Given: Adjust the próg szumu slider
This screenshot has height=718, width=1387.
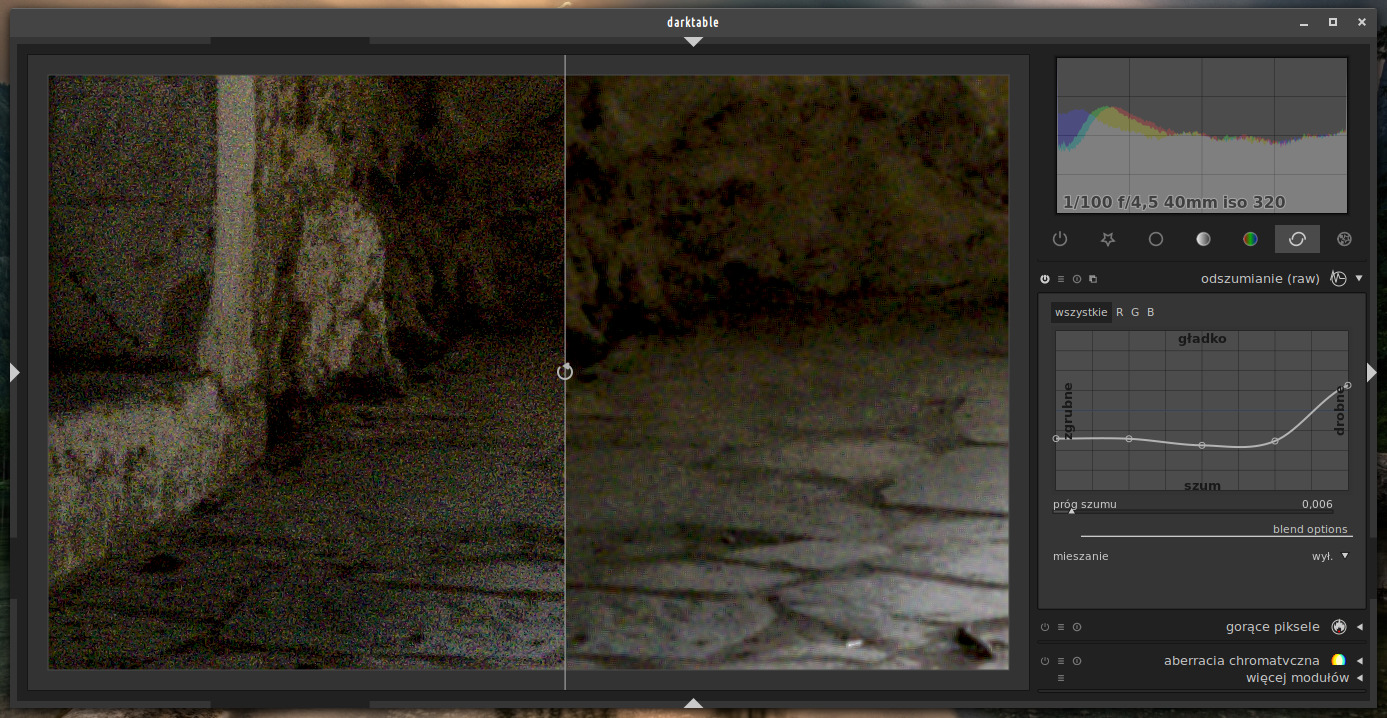Looking at the screenshot, I should pos(1193,510).
